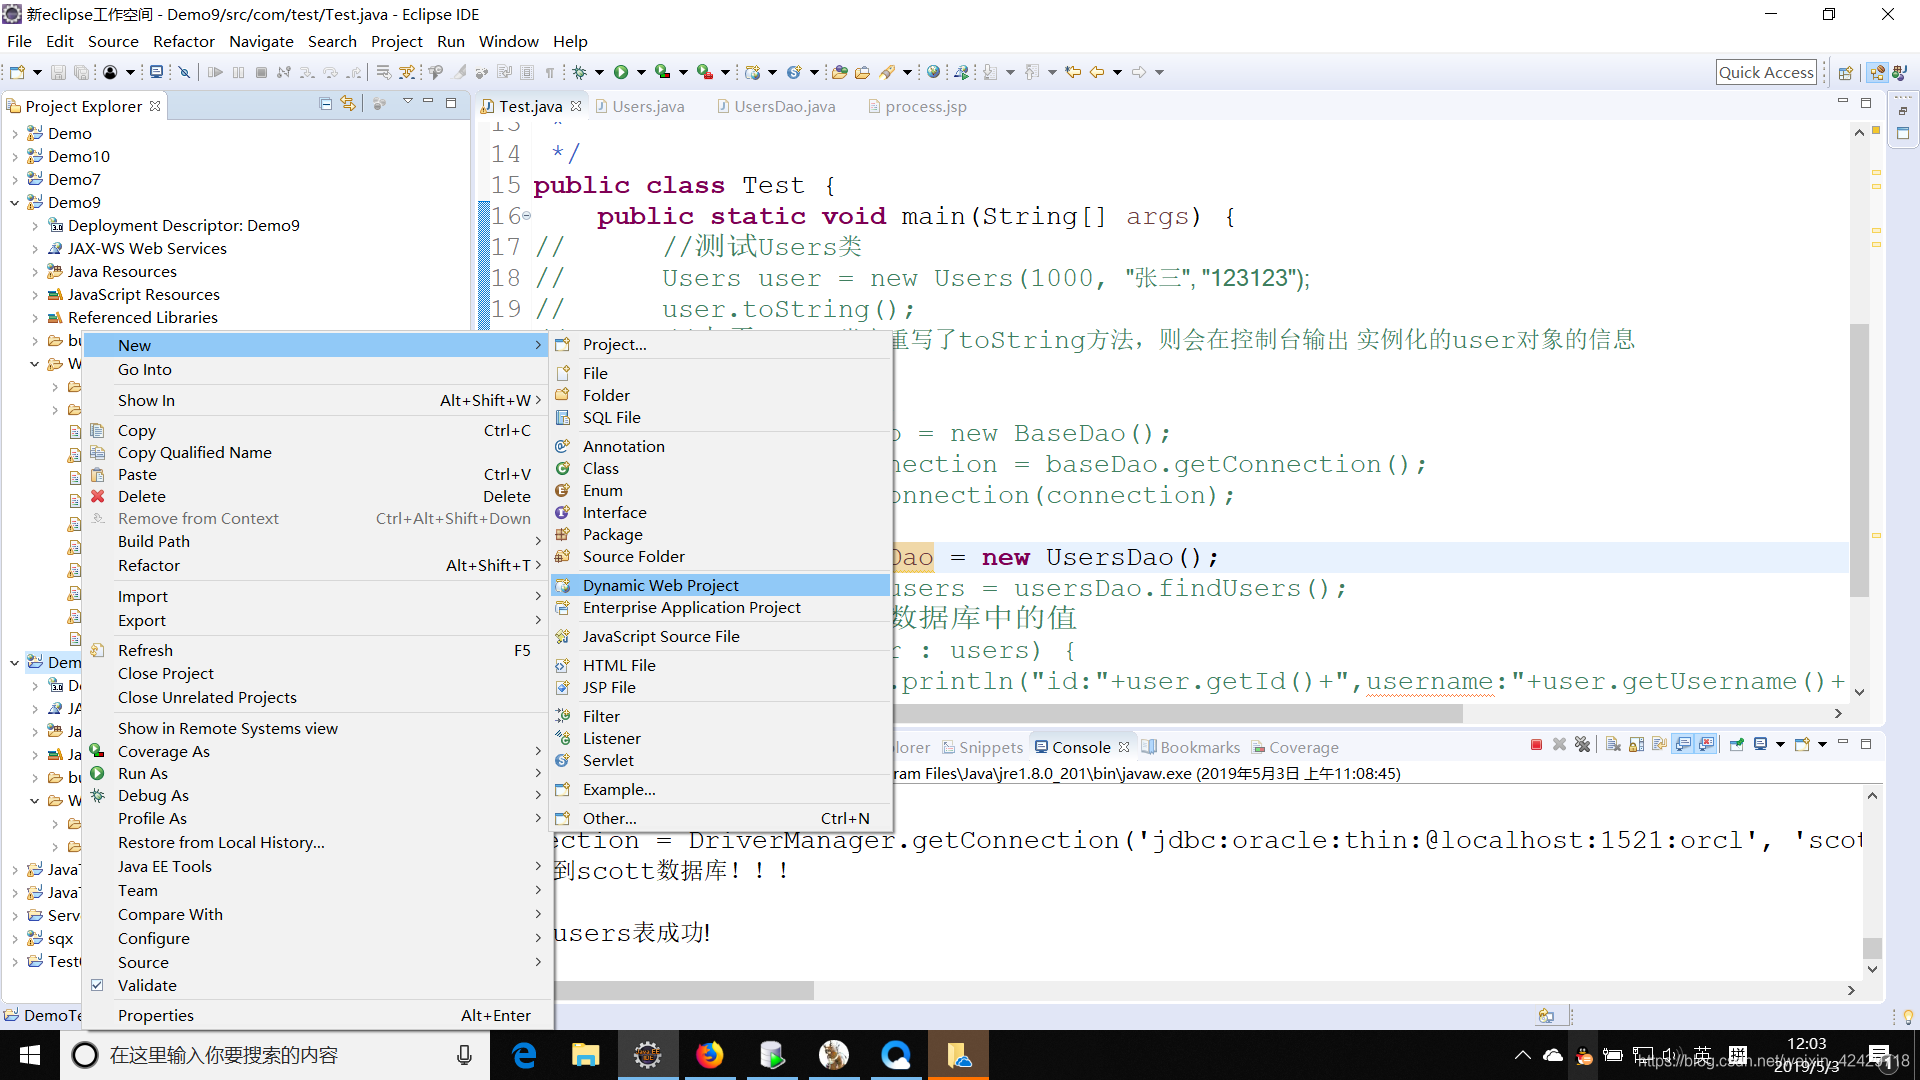This screenshot has height=1080, width=1920.
Task: Select the Run icon in the toolbar
Action: [622, 71]
